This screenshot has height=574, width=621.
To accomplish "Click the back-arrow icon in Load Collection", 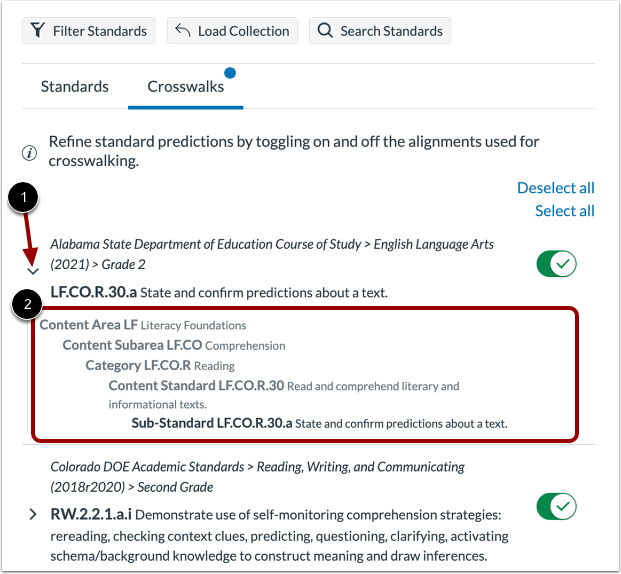I will pyautogui.click(x=183, y=30).
